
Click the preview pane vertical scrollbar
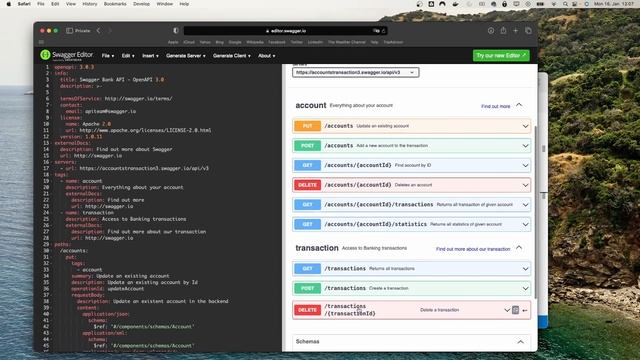click(535, 212)
